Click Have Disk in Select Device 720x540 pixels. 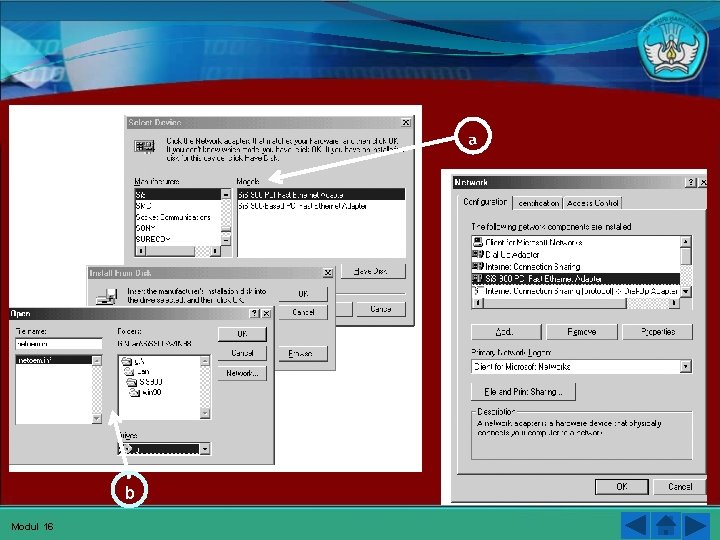click(373, 271)
